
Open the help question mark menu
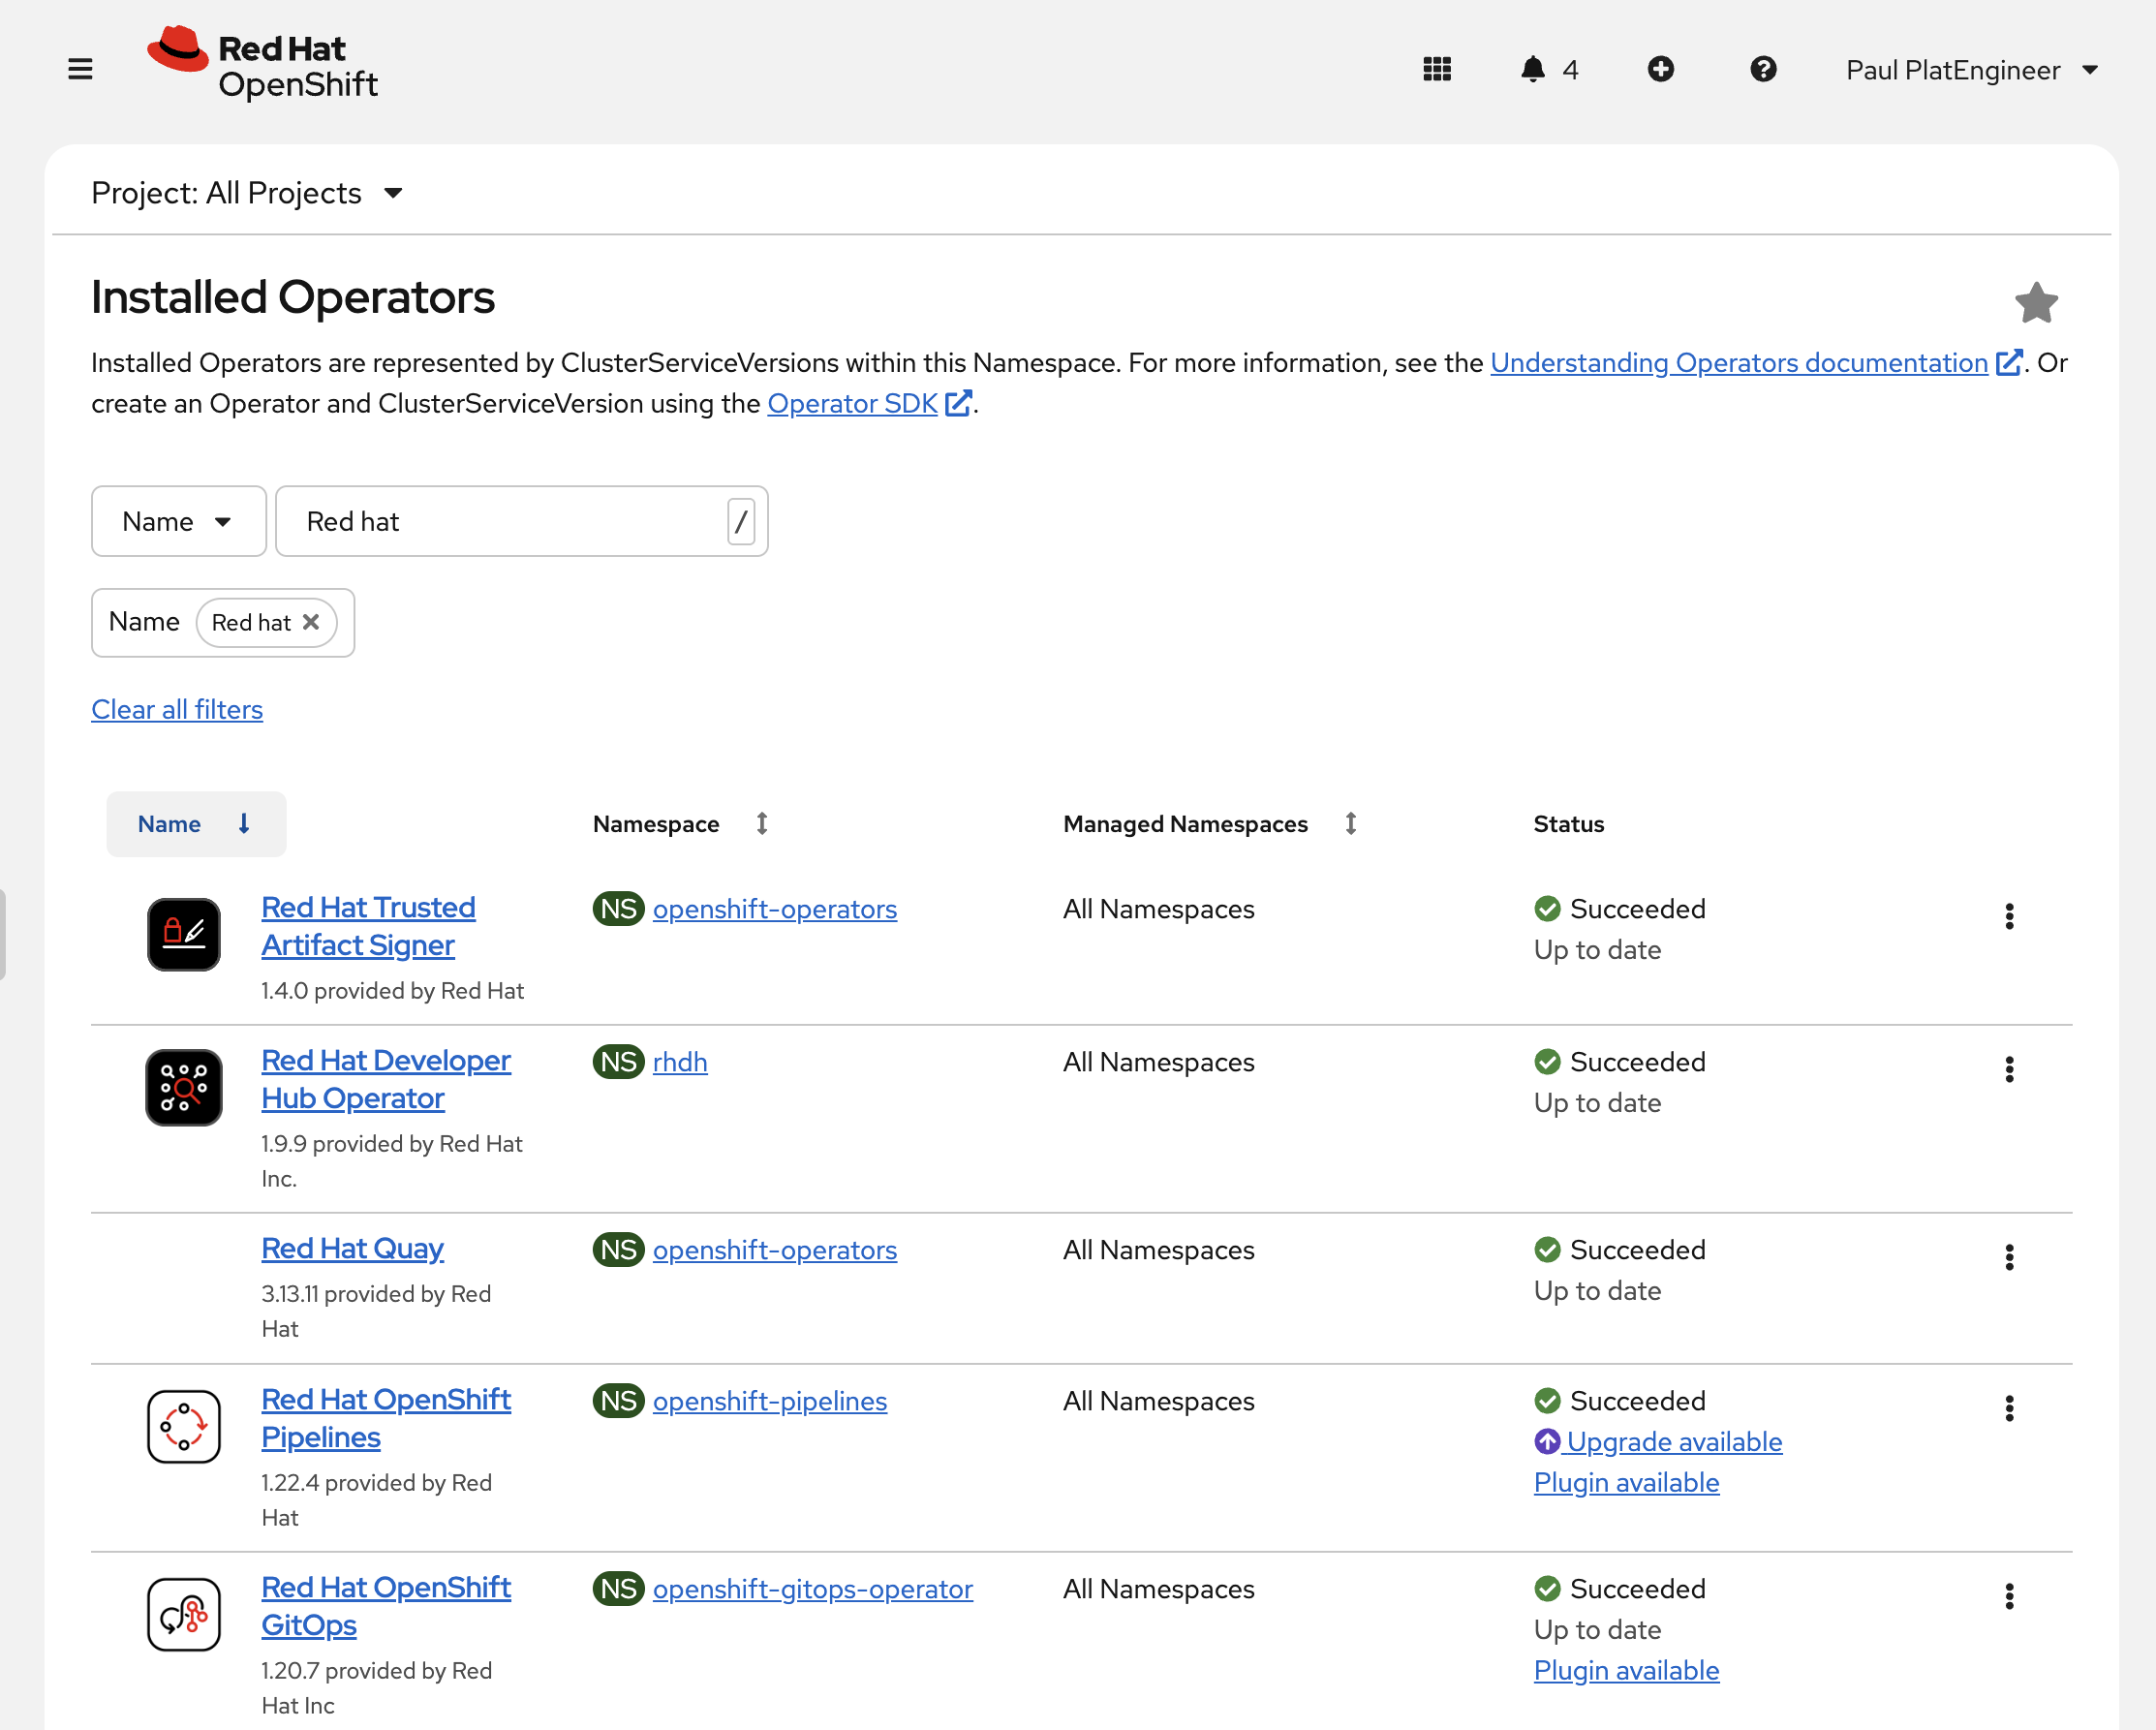click(x=1763, y=69)
